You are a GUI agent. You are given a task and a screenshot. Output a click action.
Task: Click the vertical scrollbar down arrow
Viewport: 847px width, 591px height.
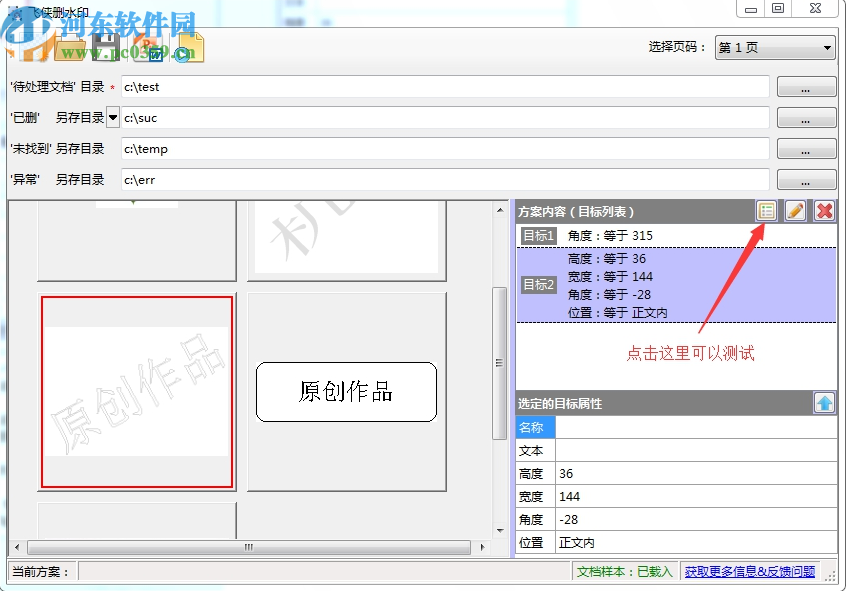click(x=500, y=530)
